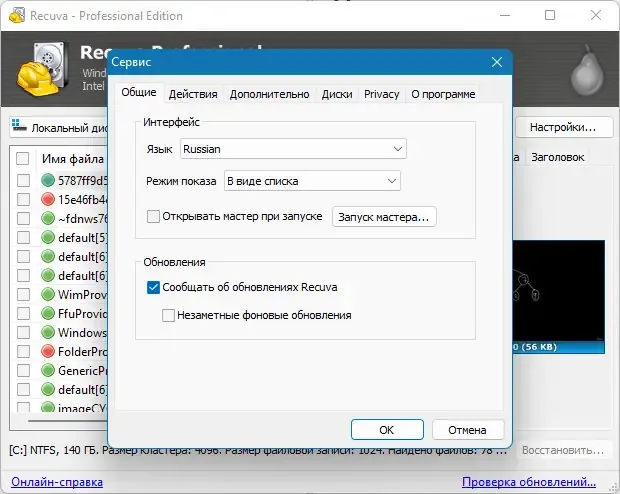Enable Открывать мастер при запуске checkbox
The image size is (620, 494).
click(x=153, y=217)
